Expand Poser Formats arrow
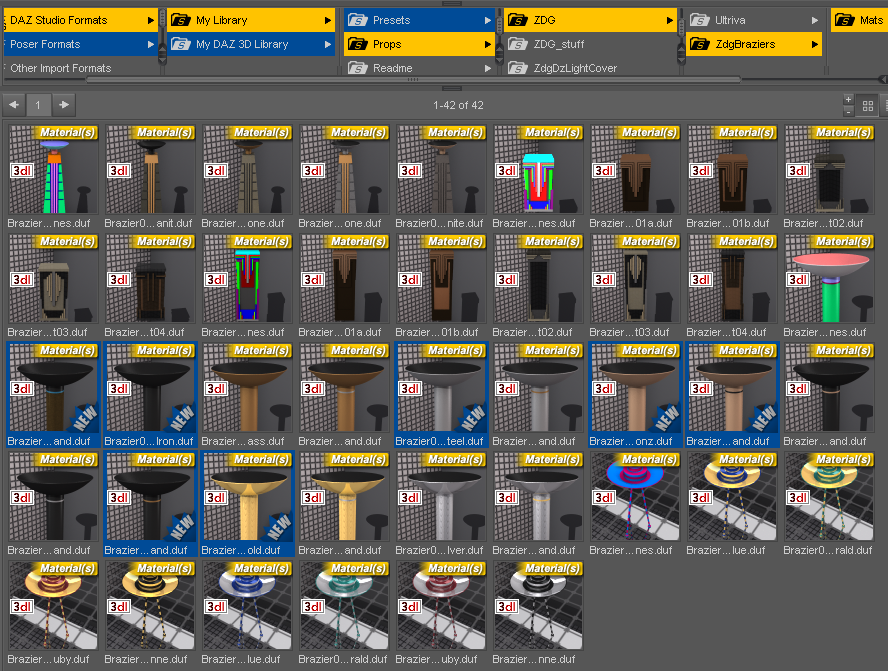Viewport: 888px width, 671px height. pyautogui.click(x=151, y=44)
